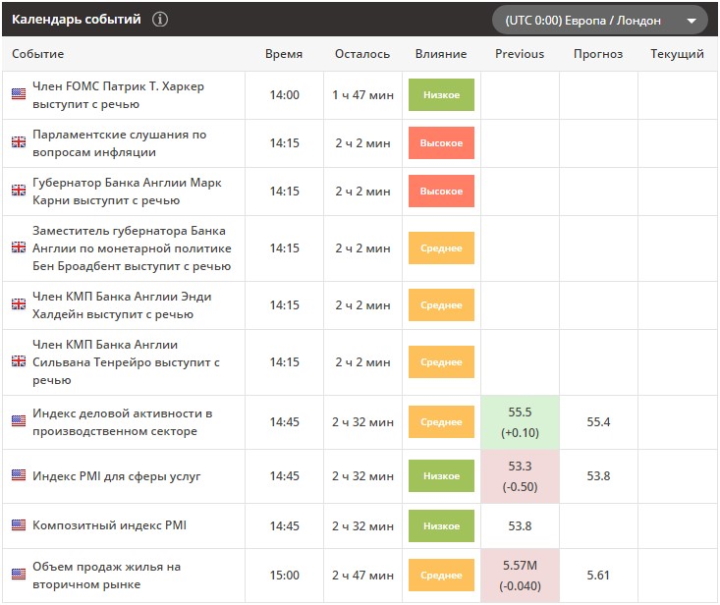Click the UK flag beside Энди Халдейн event
Image resolution: width=720 pixels, height=605 pixels.
pos(18,305)
